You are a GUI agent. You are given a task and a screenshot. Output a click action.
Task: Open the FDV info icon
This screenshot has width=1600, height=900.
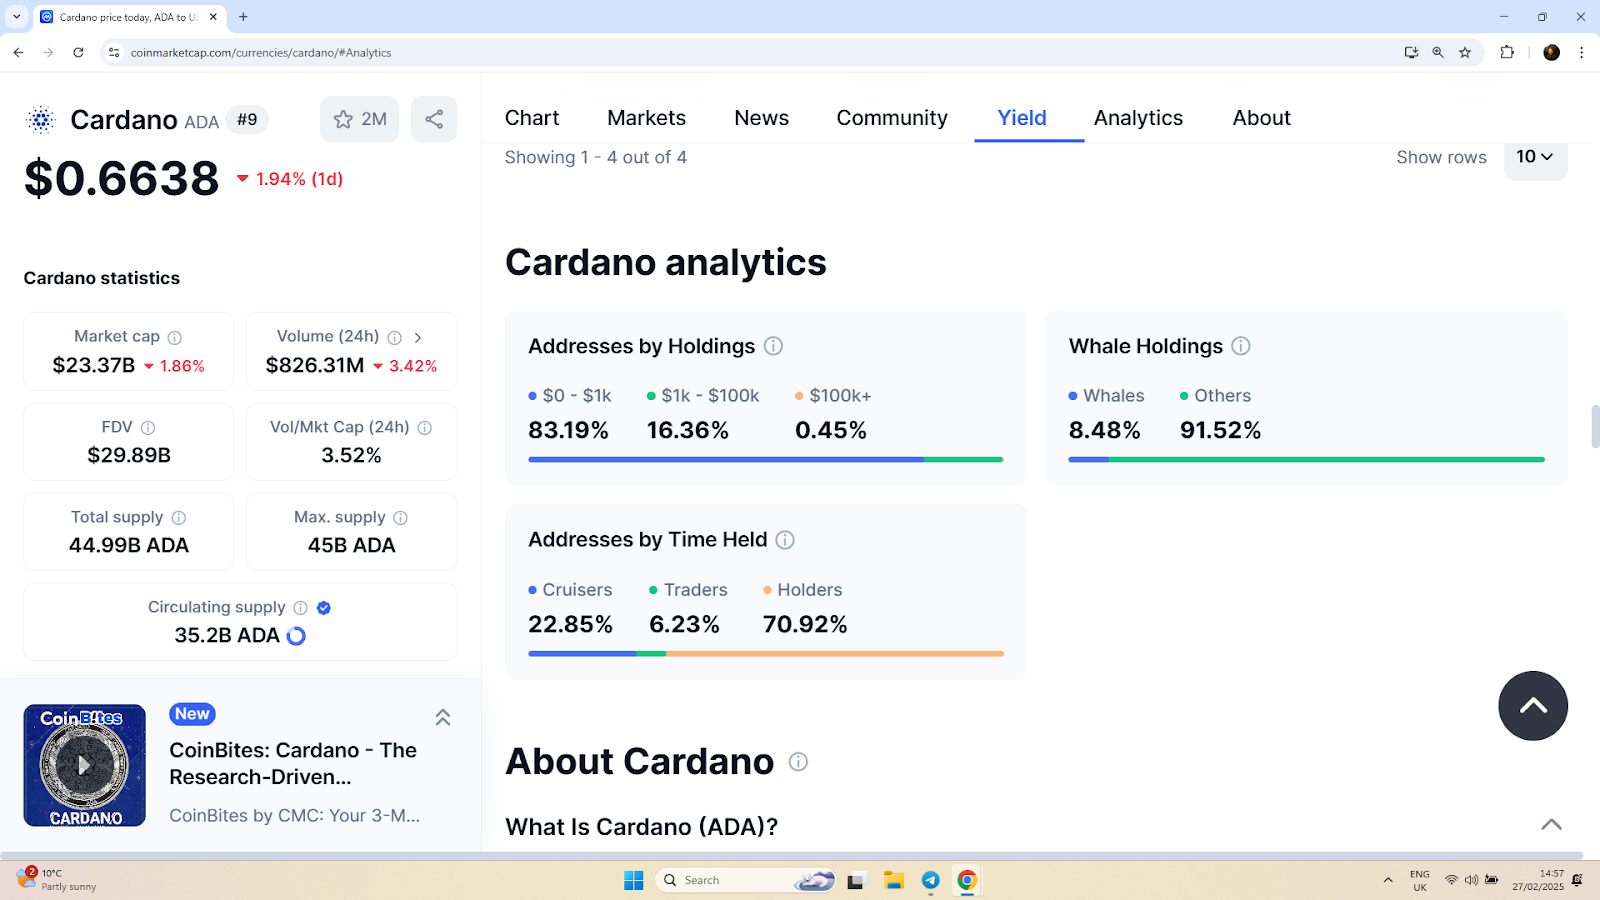click(148, 428)
